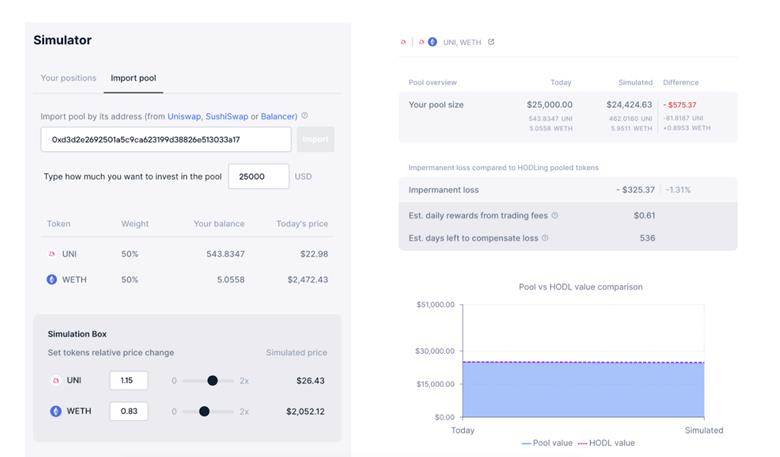Click the UNI token icon in token table

(52, 254)
